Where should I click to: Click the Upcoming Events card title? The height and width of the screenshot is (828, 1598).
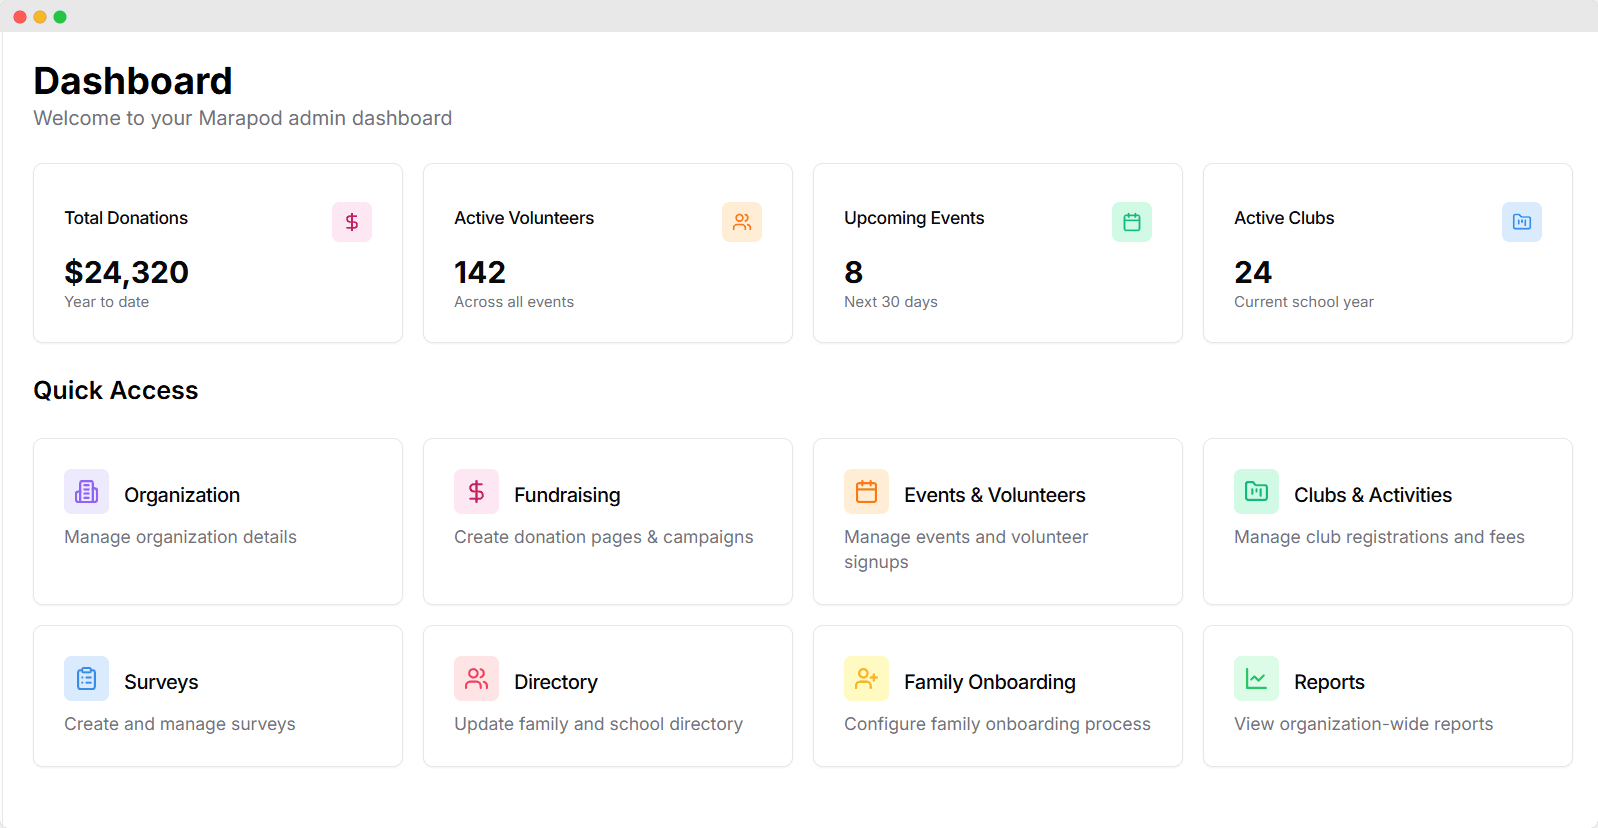pos(914,218)
